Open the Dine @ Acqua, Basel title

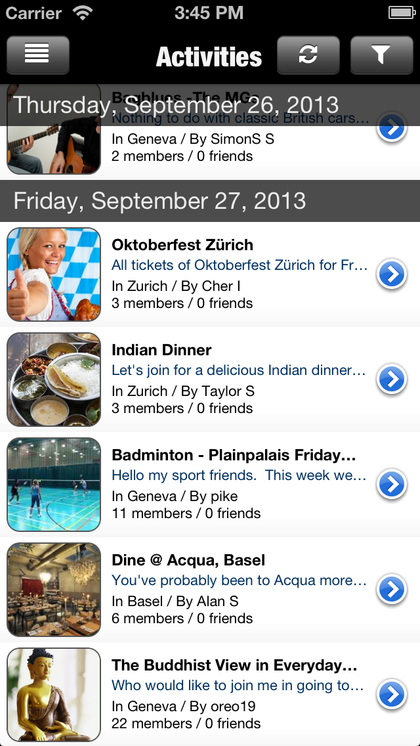click(x=188, y=560)
